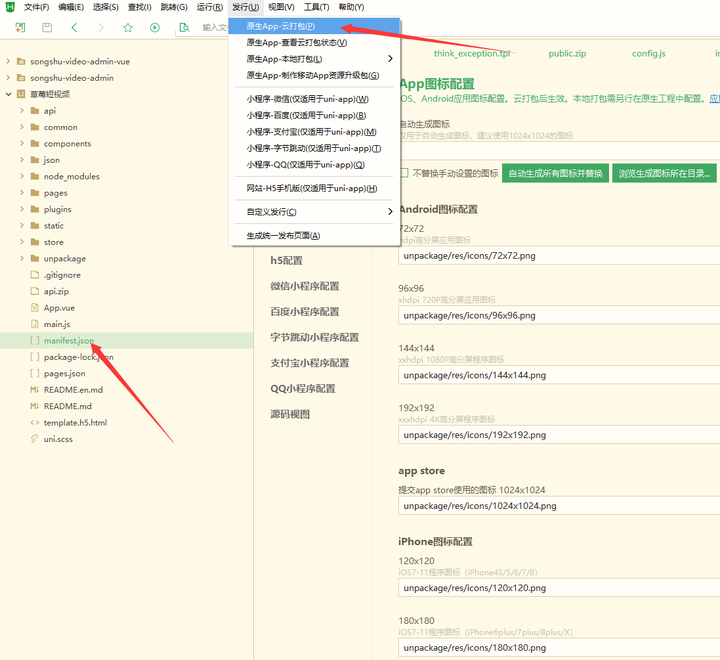Open the 视图(V) menu

pos(281,7)
